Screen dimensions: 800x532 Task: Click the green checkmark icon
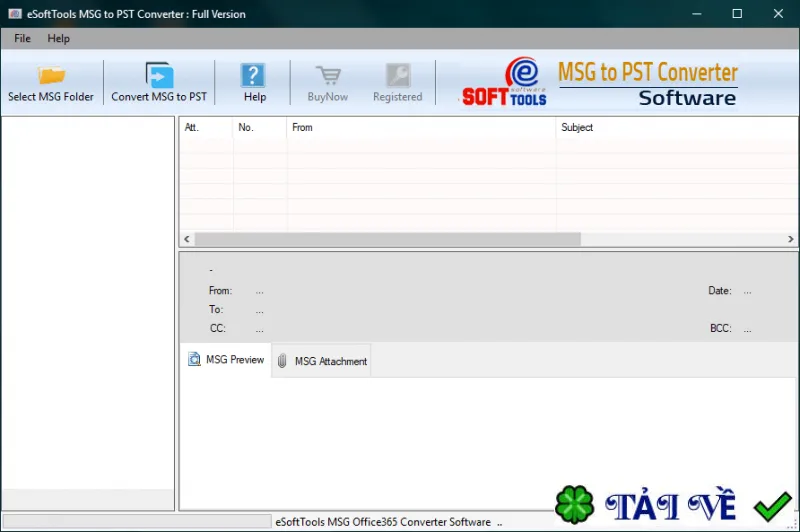click(x=772, y=506)
